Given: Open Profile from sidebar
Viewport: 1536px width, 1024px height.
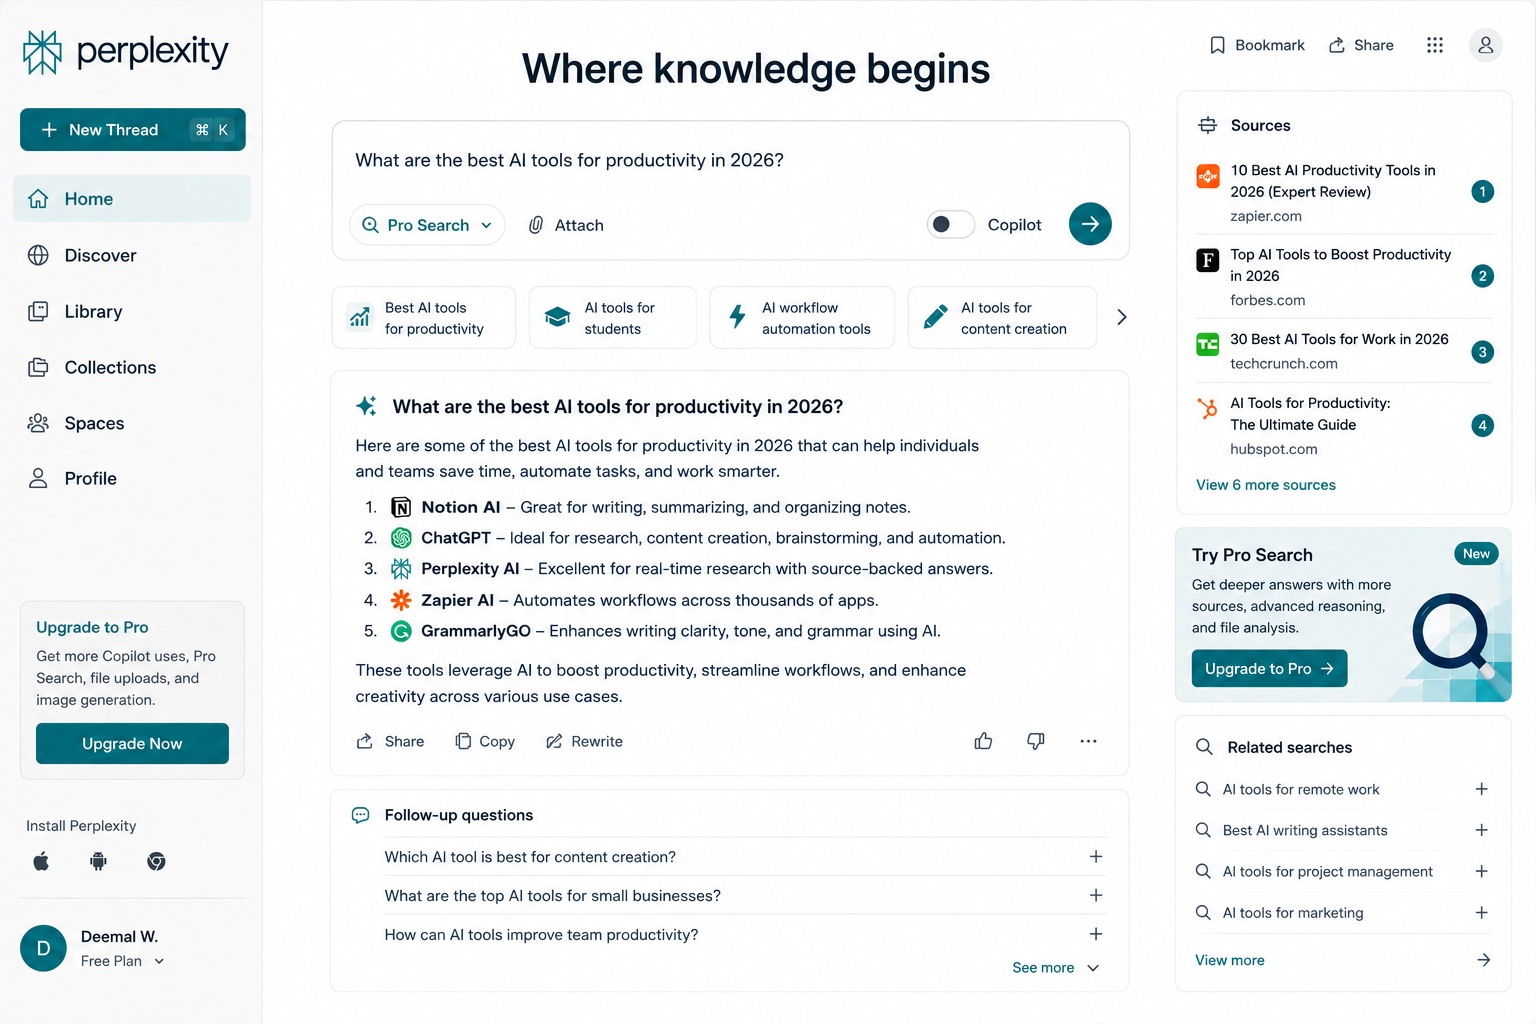Looking at the screenshot, I should pos(132,478).
